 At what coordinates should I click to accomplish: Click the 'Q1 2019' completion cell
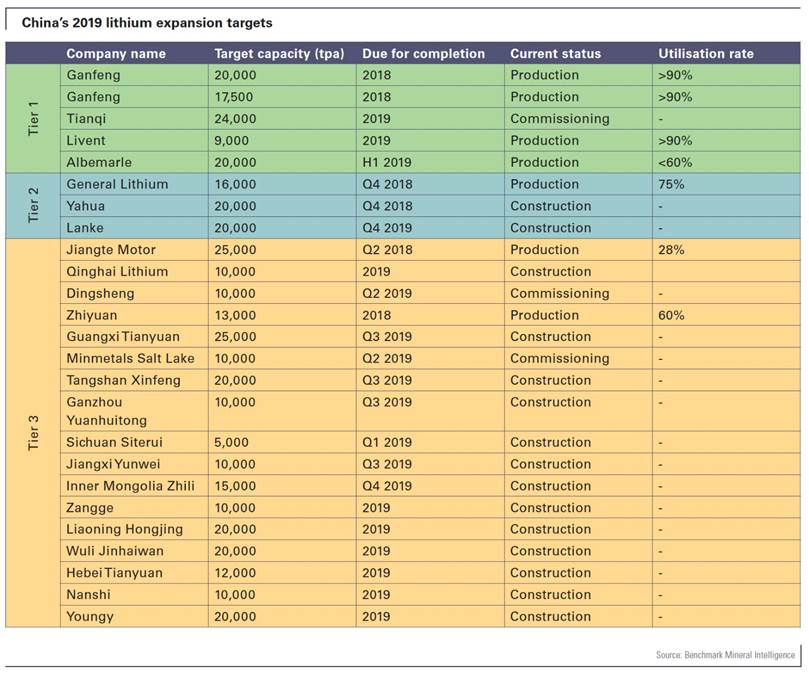(387, 442)
